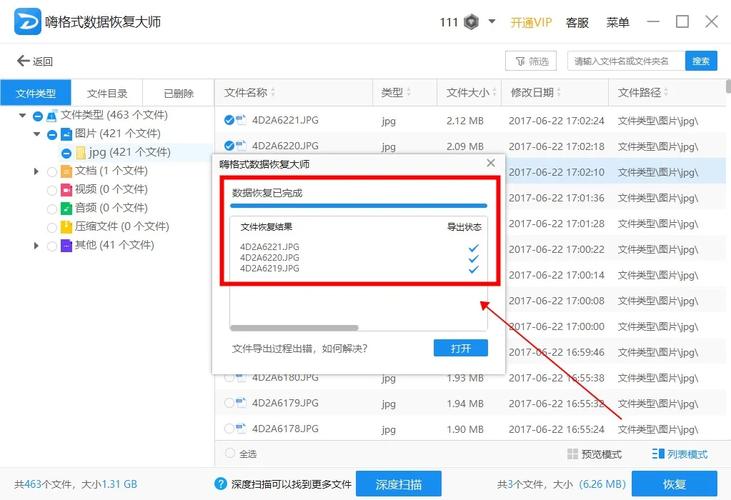
Task: Open the account dropdown arrow beside 111
Action: coord(492,21)
